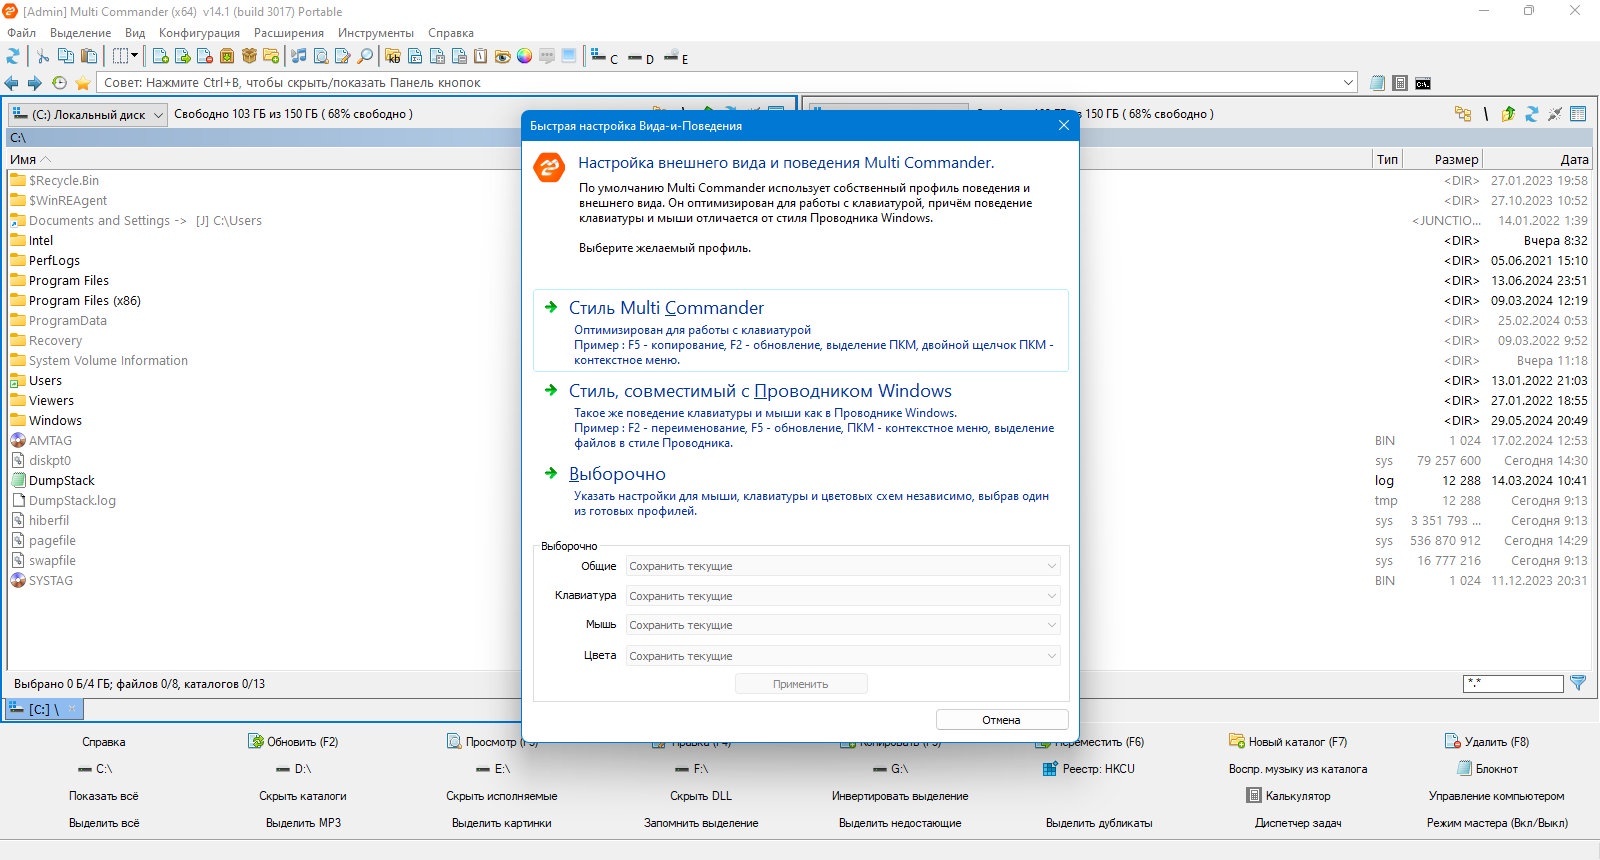
Task: Click the filter input field showing '*.*'
Action: tap(1513, 683)
